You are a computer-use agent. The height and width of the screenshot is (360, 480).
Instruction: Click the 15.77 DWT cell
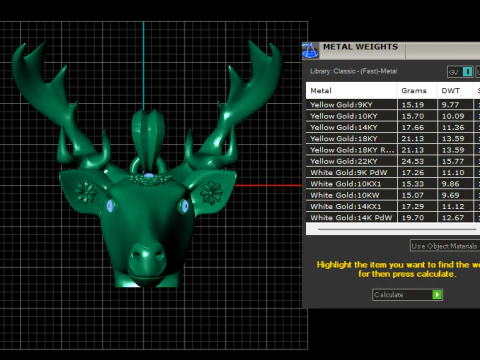455,161
